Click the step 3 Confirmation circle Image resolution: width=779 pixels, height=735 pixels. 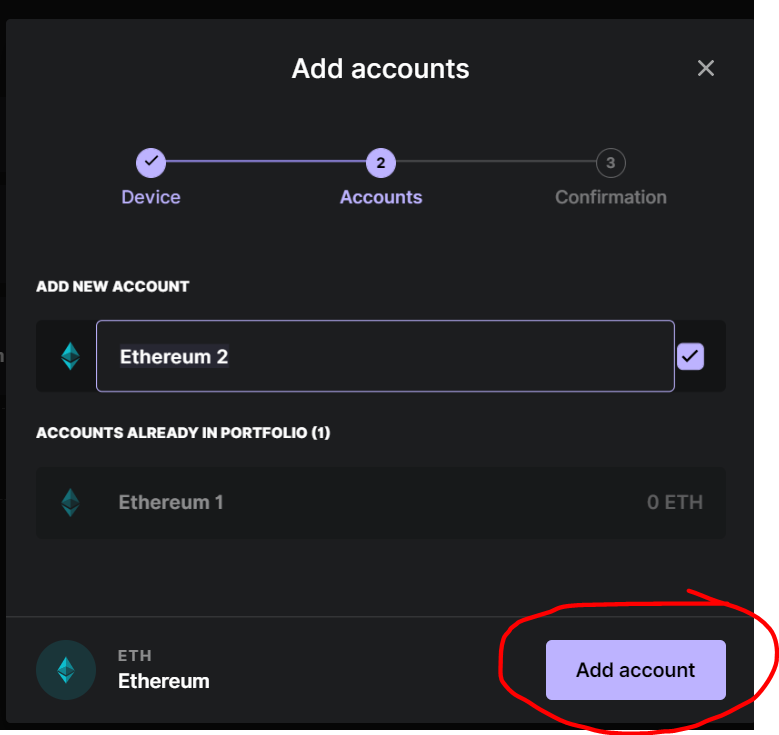pyautogui.click(x=611, y=163)
